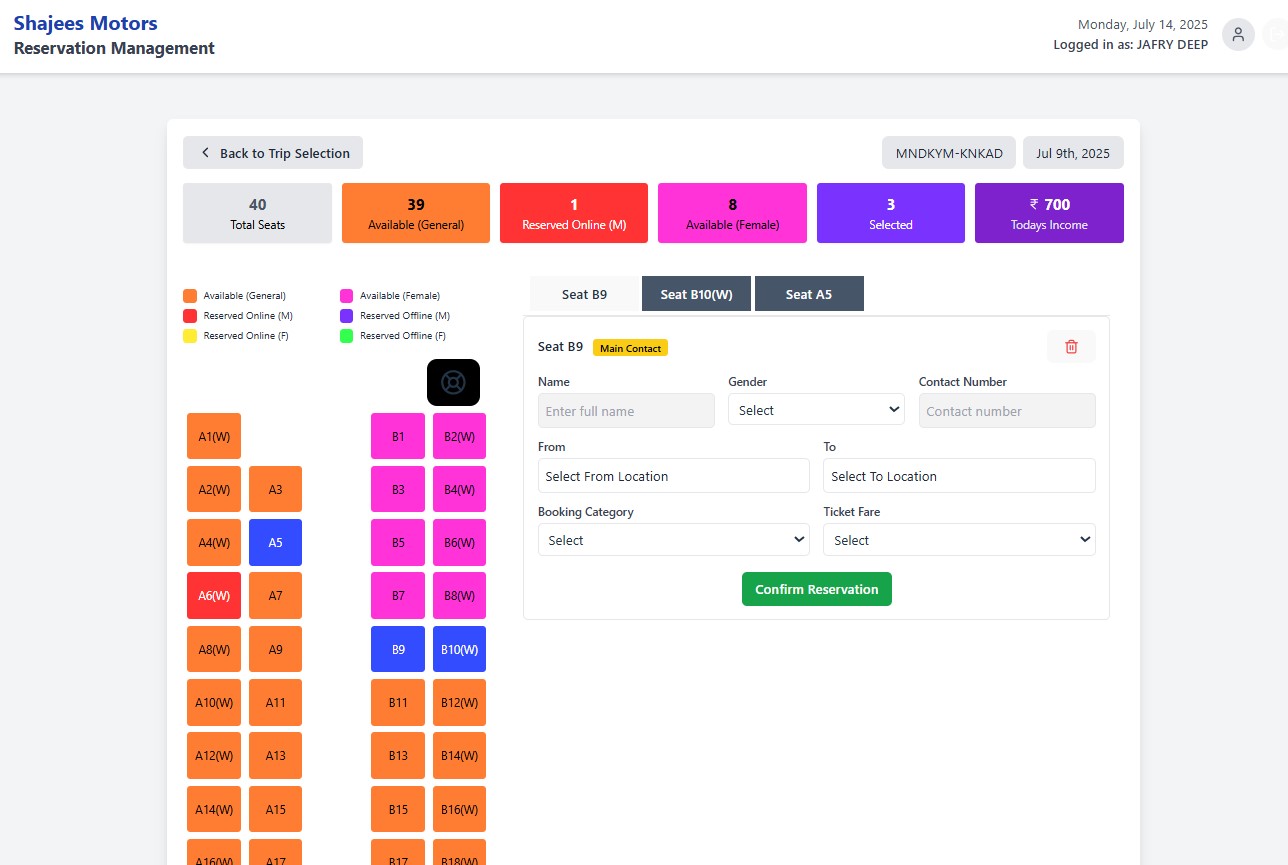Click the Select From Location field

tap(673, 476)
